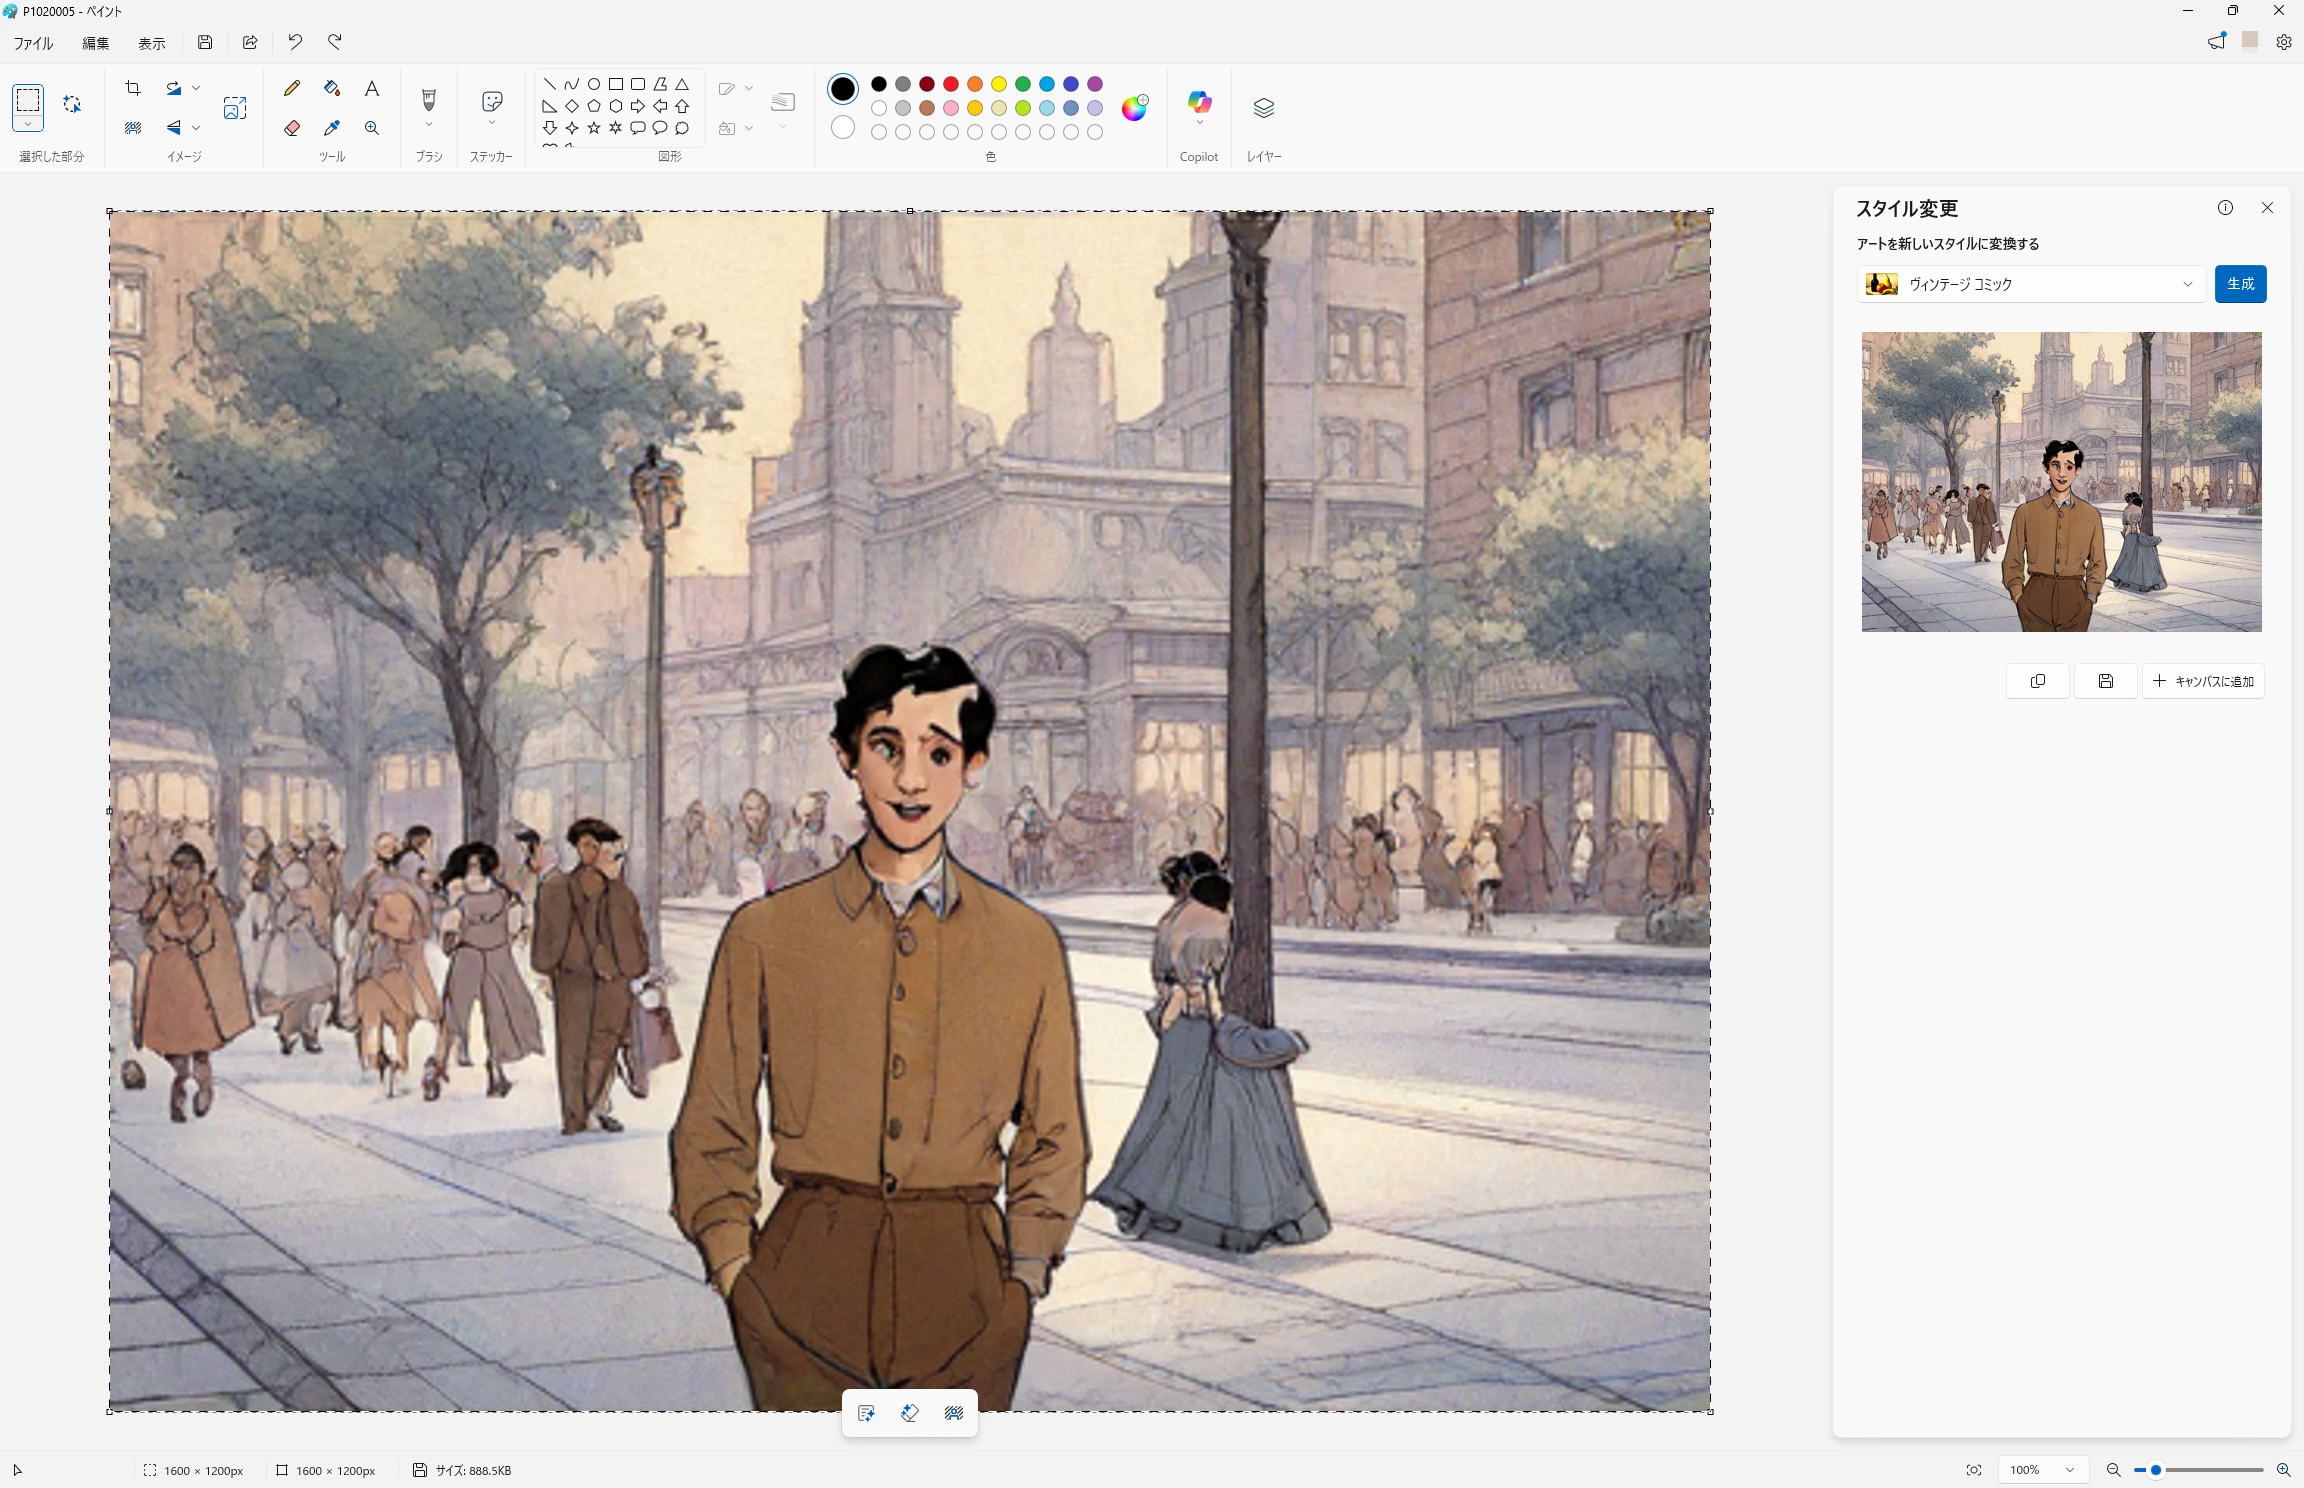Screen dimensions: 2304x1488
Task: Select the Text tool
Action: pyautogui.click(x=372, y=88)
